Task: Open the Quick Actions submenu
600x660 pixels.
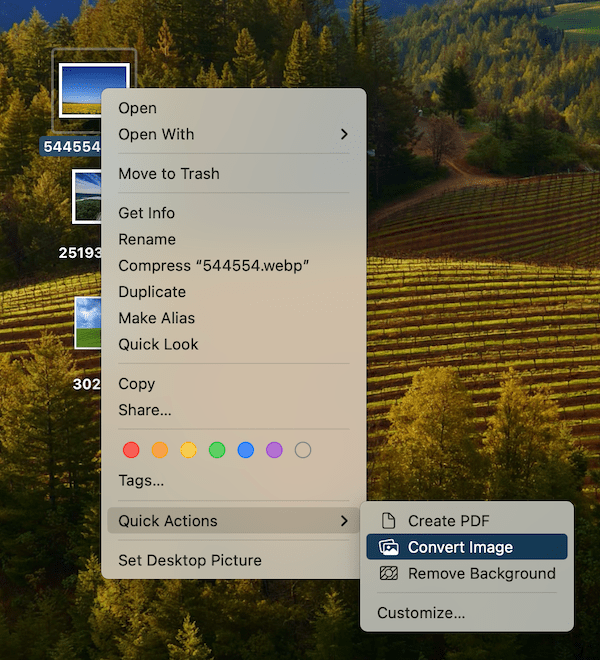Action: (234, 521)
